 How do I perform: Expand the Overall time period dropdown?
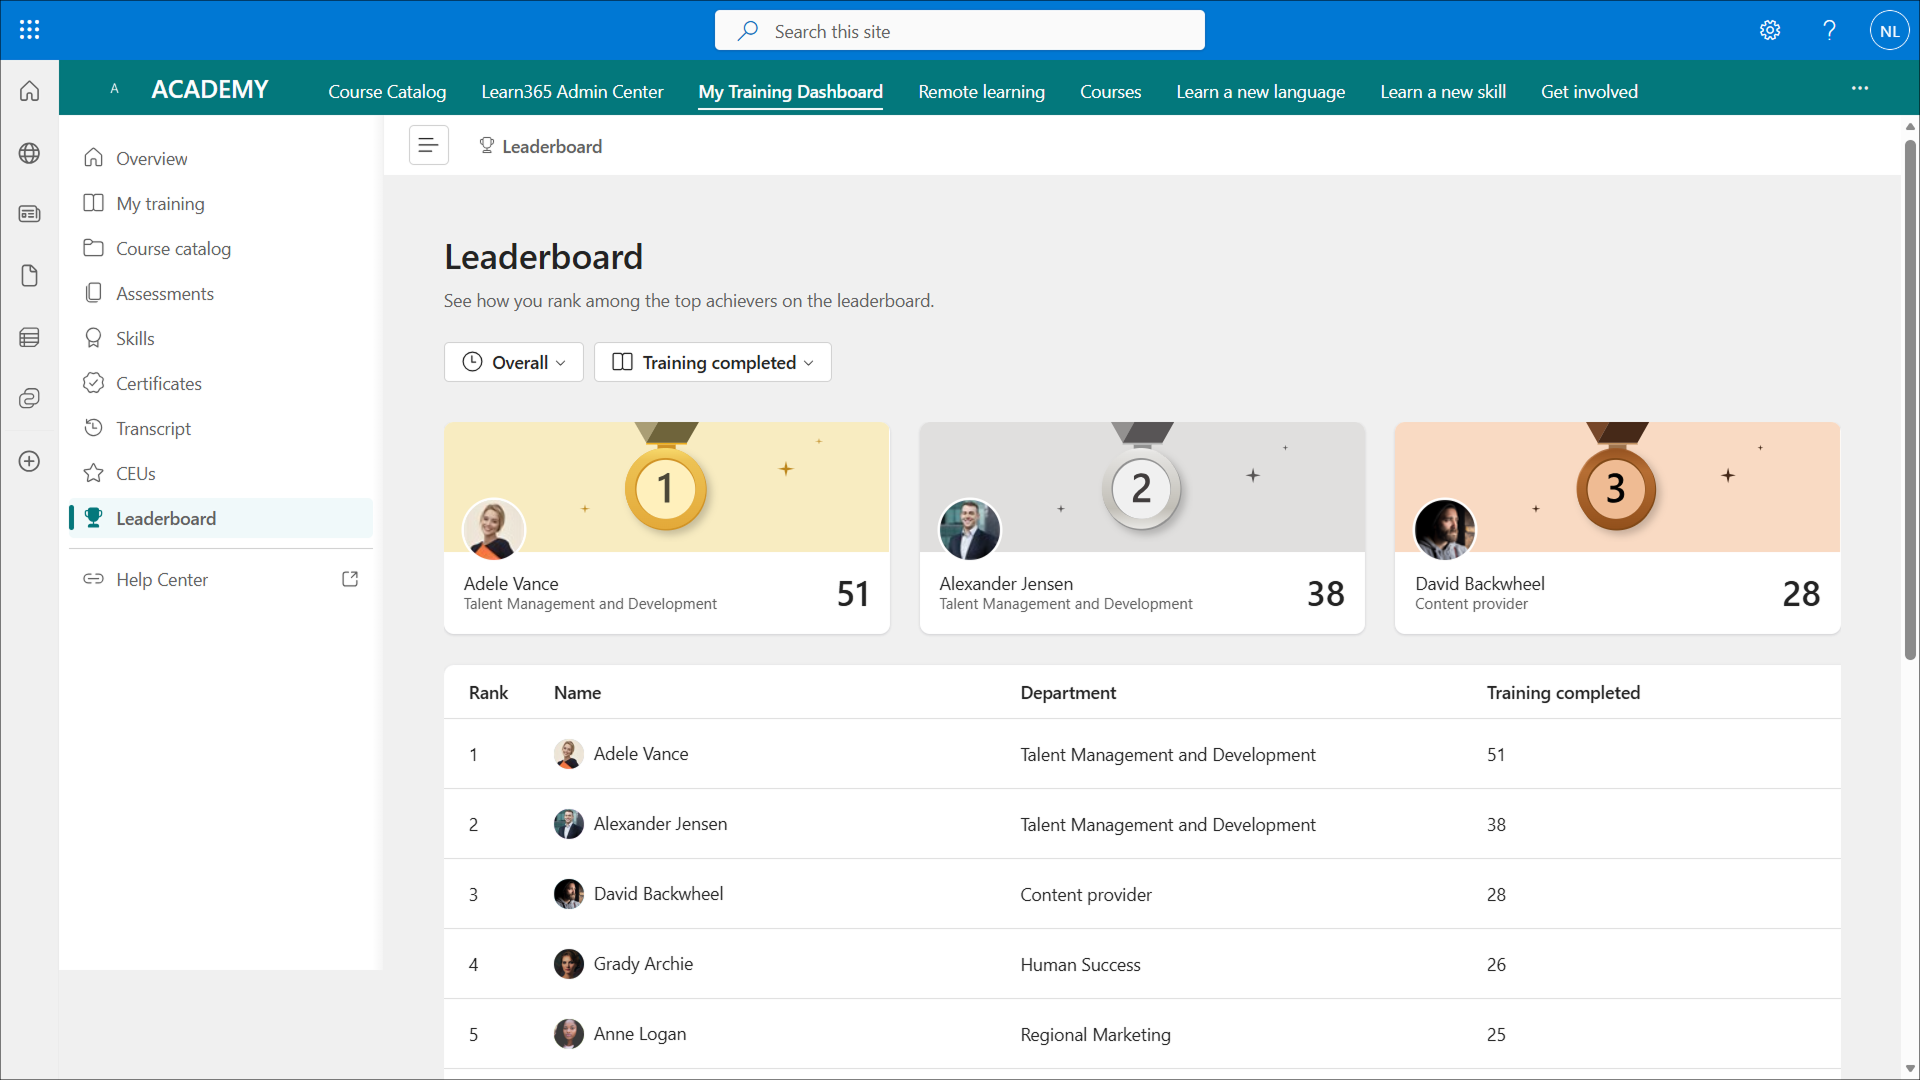coord(514,362)
